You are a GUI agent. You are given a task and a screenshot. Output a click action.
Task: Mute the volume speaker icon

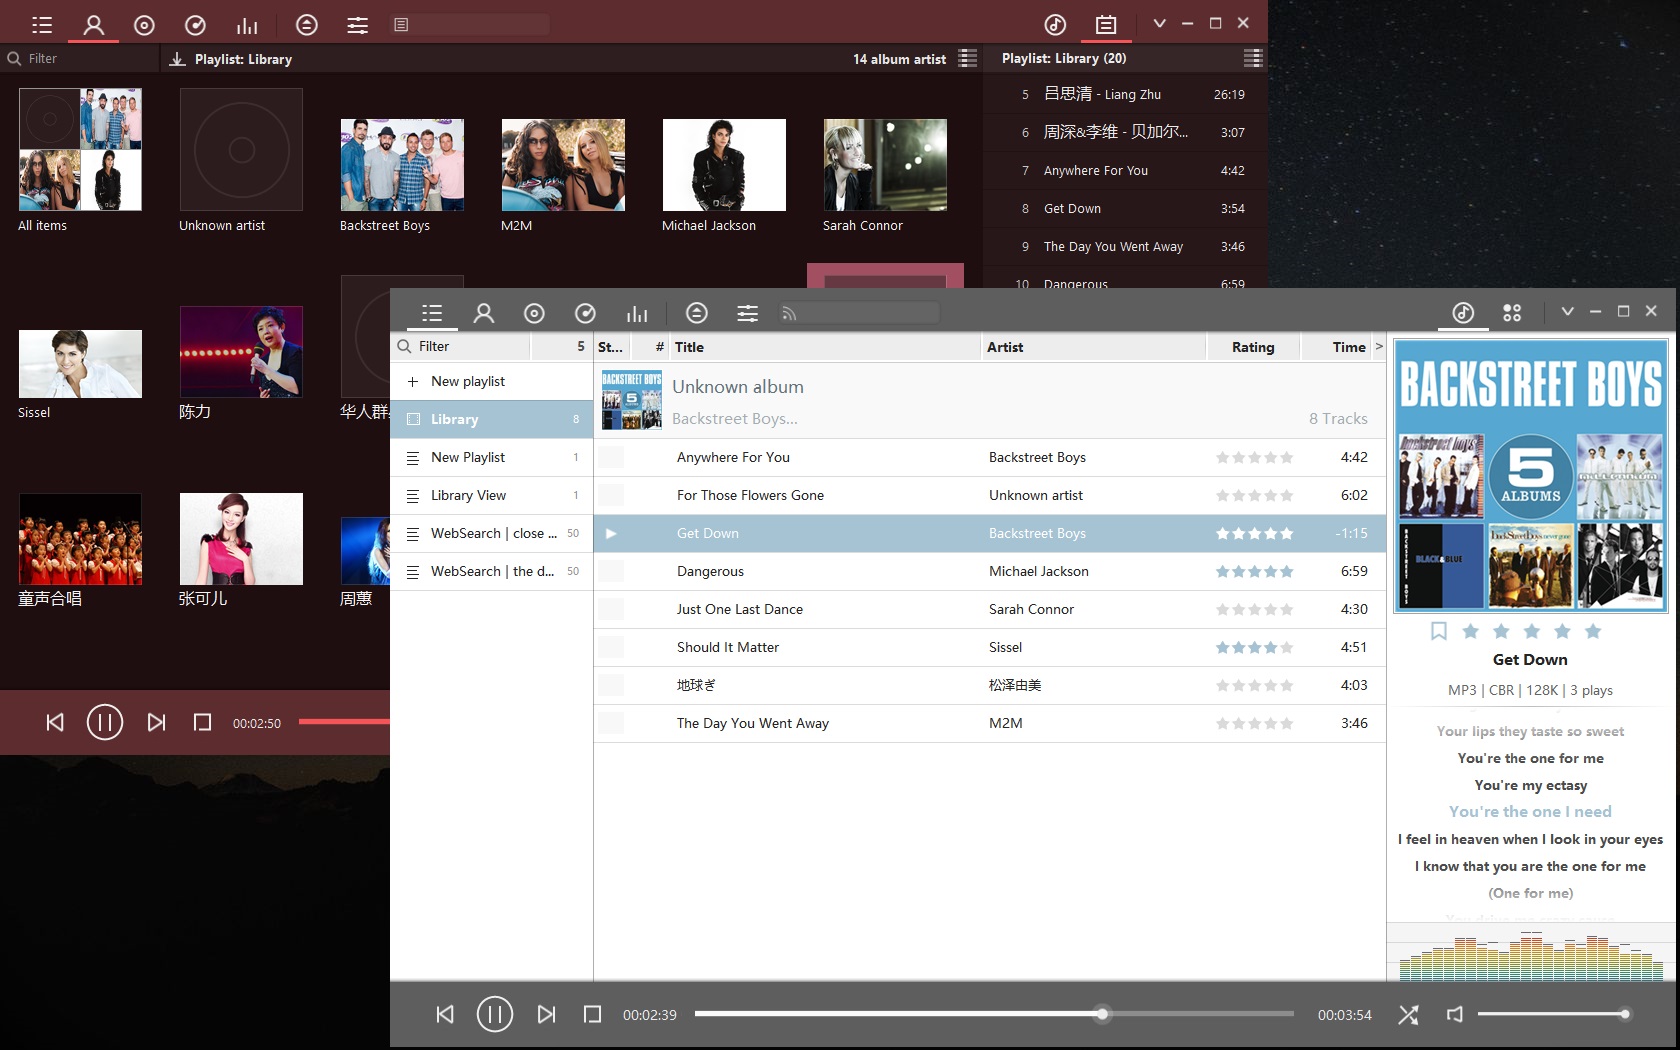(1455, 1014)
